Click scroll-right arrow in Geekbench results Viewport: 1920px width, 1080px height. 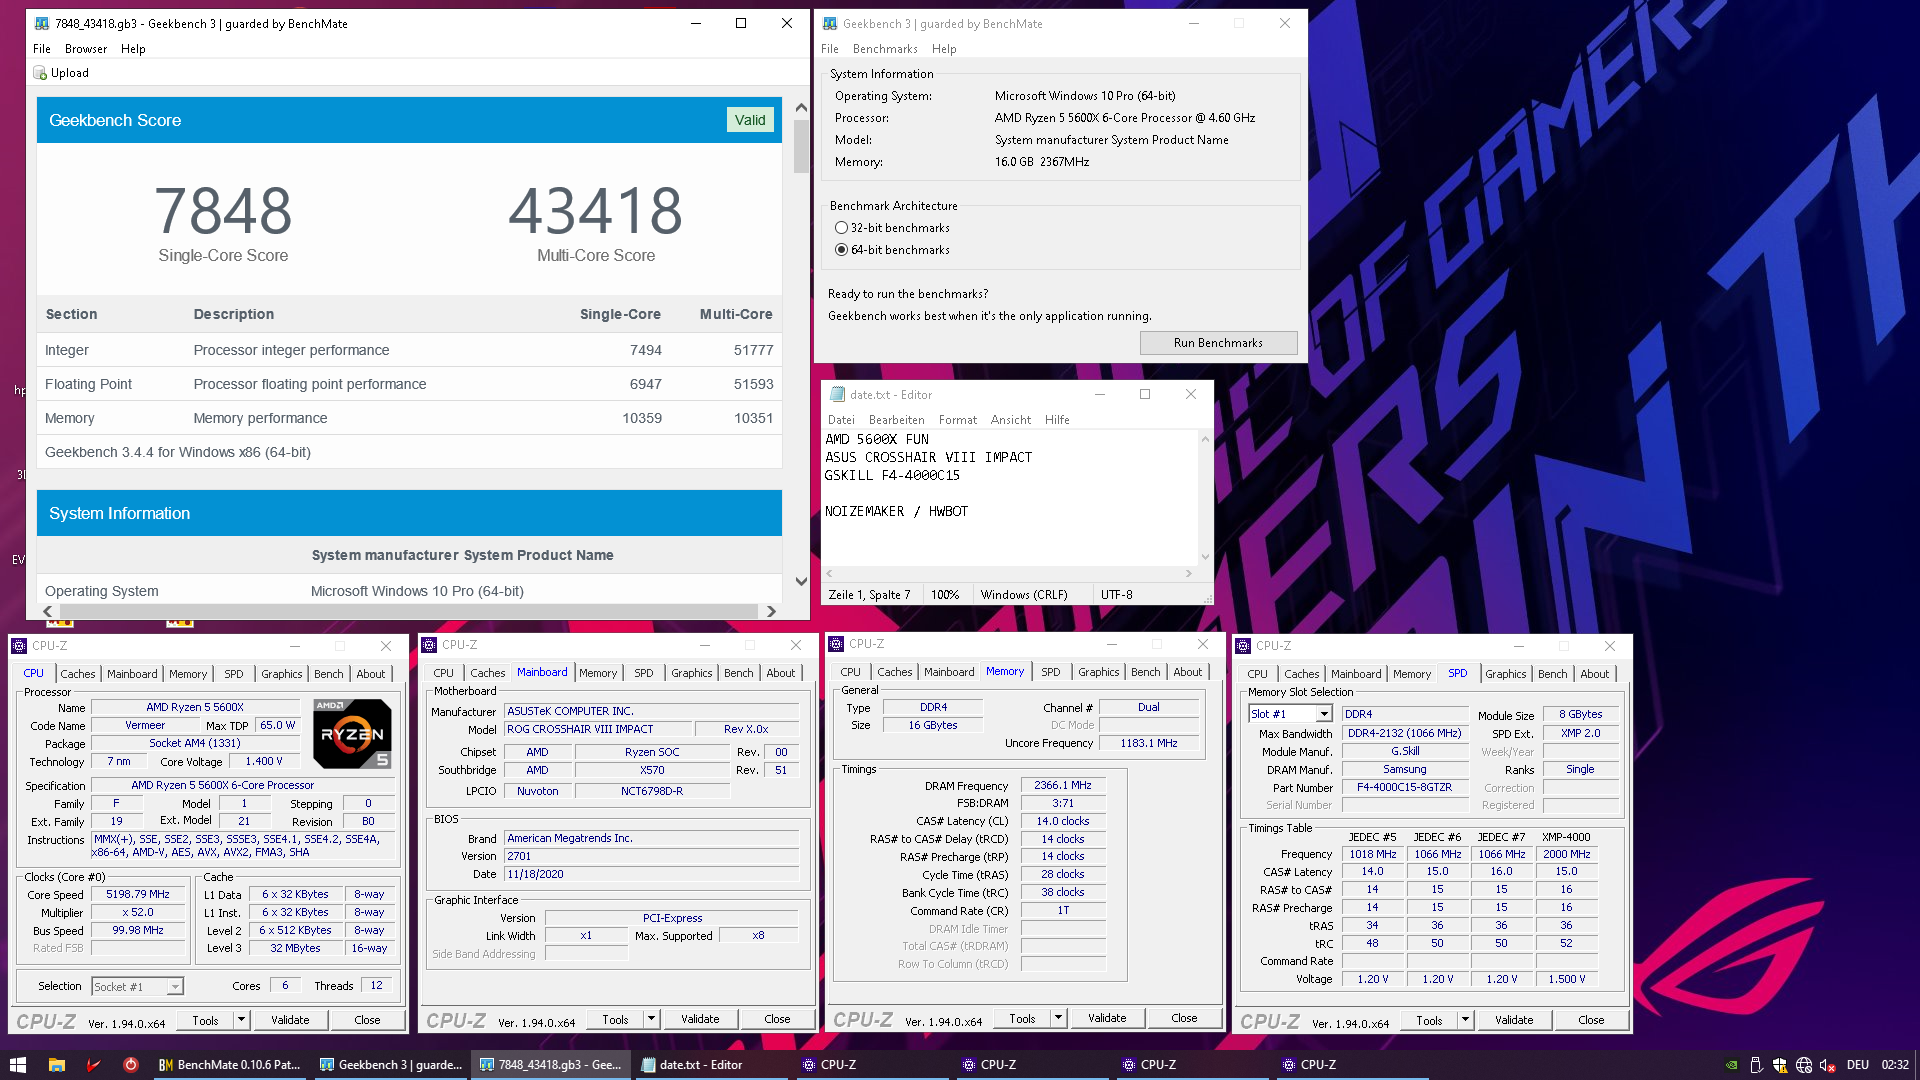[771, 611]
